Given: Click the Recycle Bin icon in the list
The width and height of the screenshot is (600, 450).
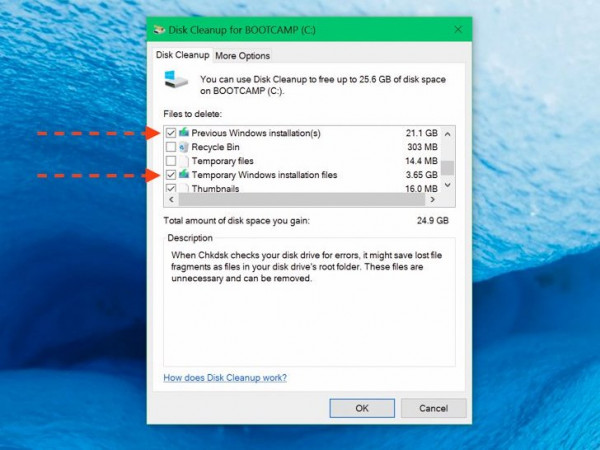Looking at the screenshot, I should click(184, 147).
